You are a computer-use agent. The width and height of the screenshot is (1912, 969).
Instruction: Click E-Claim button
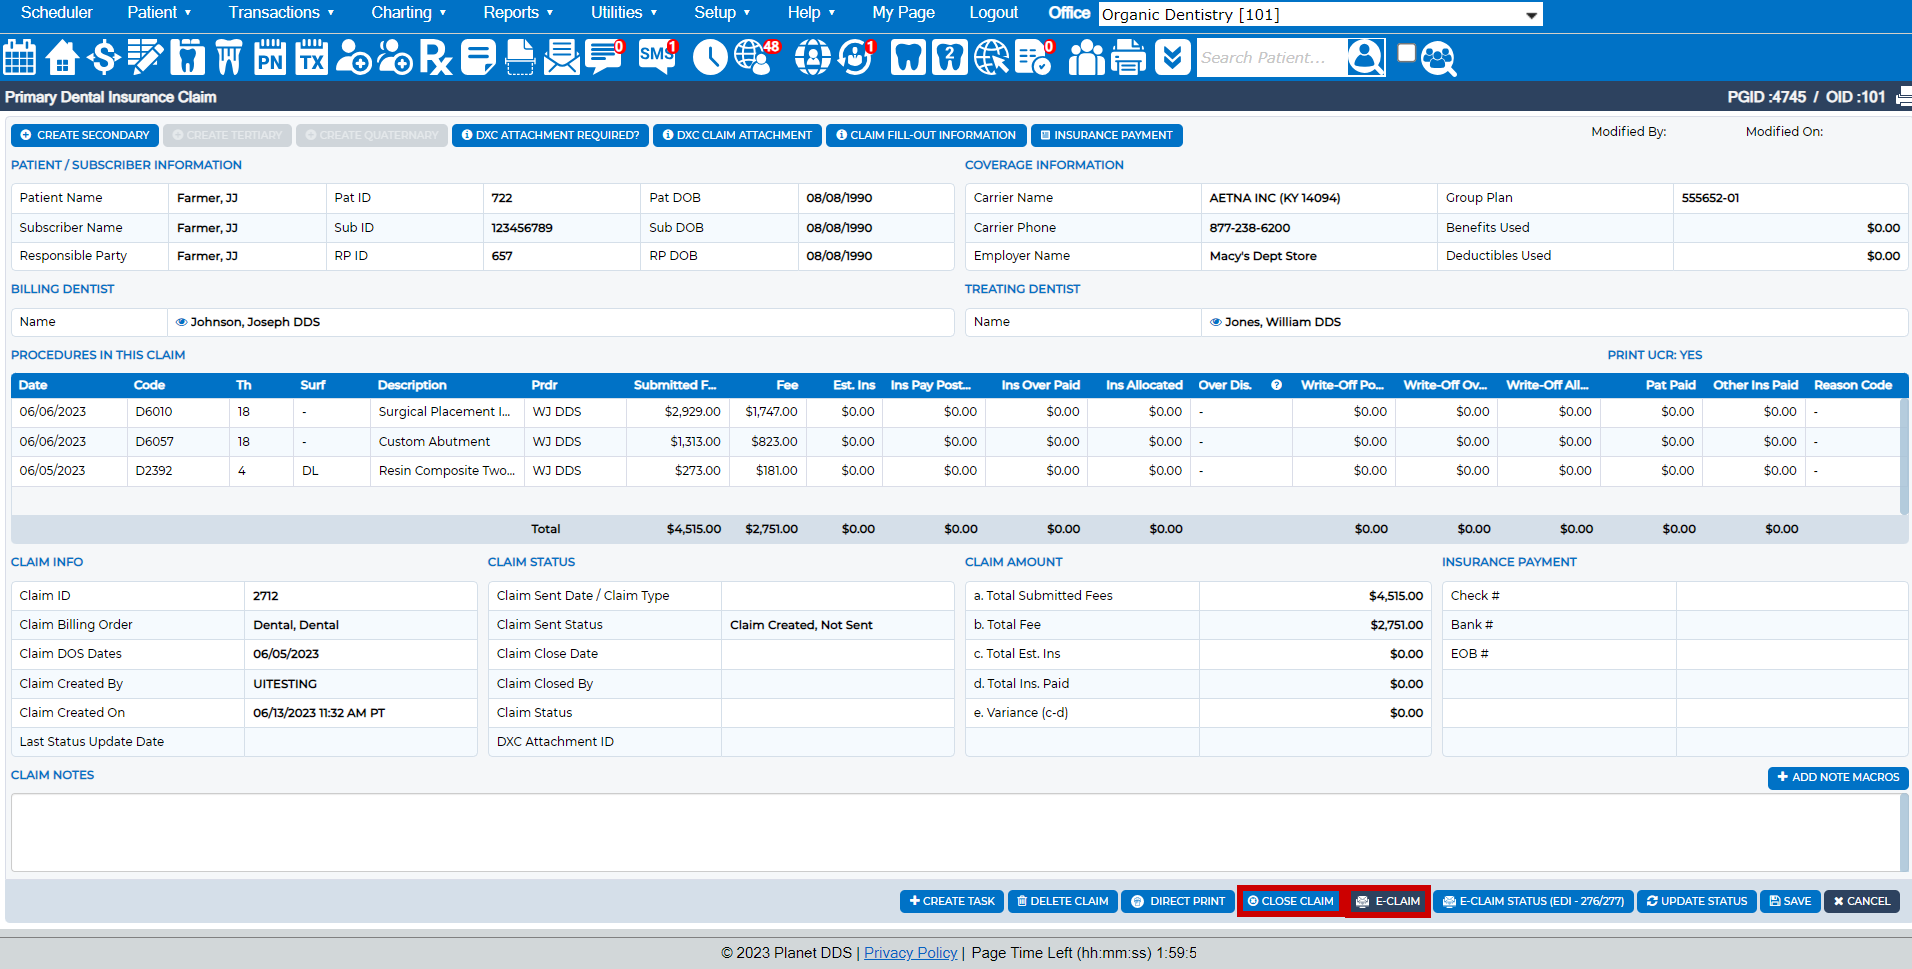(1388, 901)
